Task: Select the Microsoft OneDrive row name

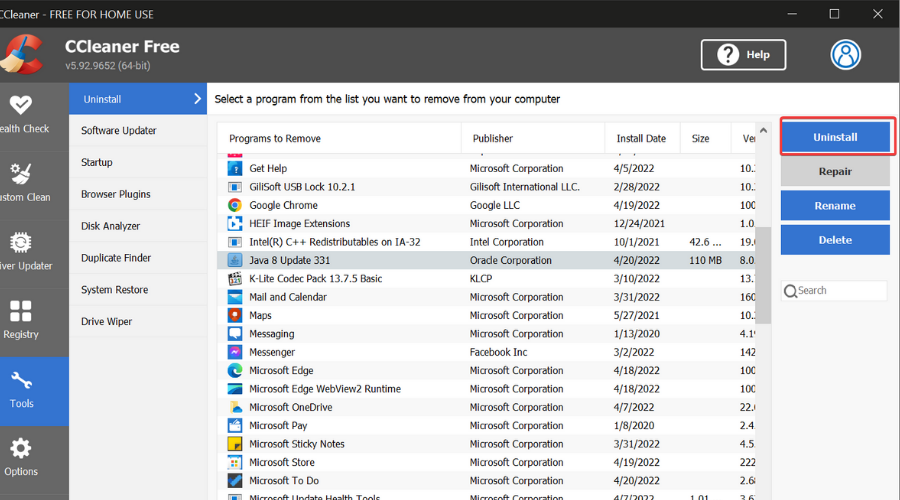Action: coord(290,407)
